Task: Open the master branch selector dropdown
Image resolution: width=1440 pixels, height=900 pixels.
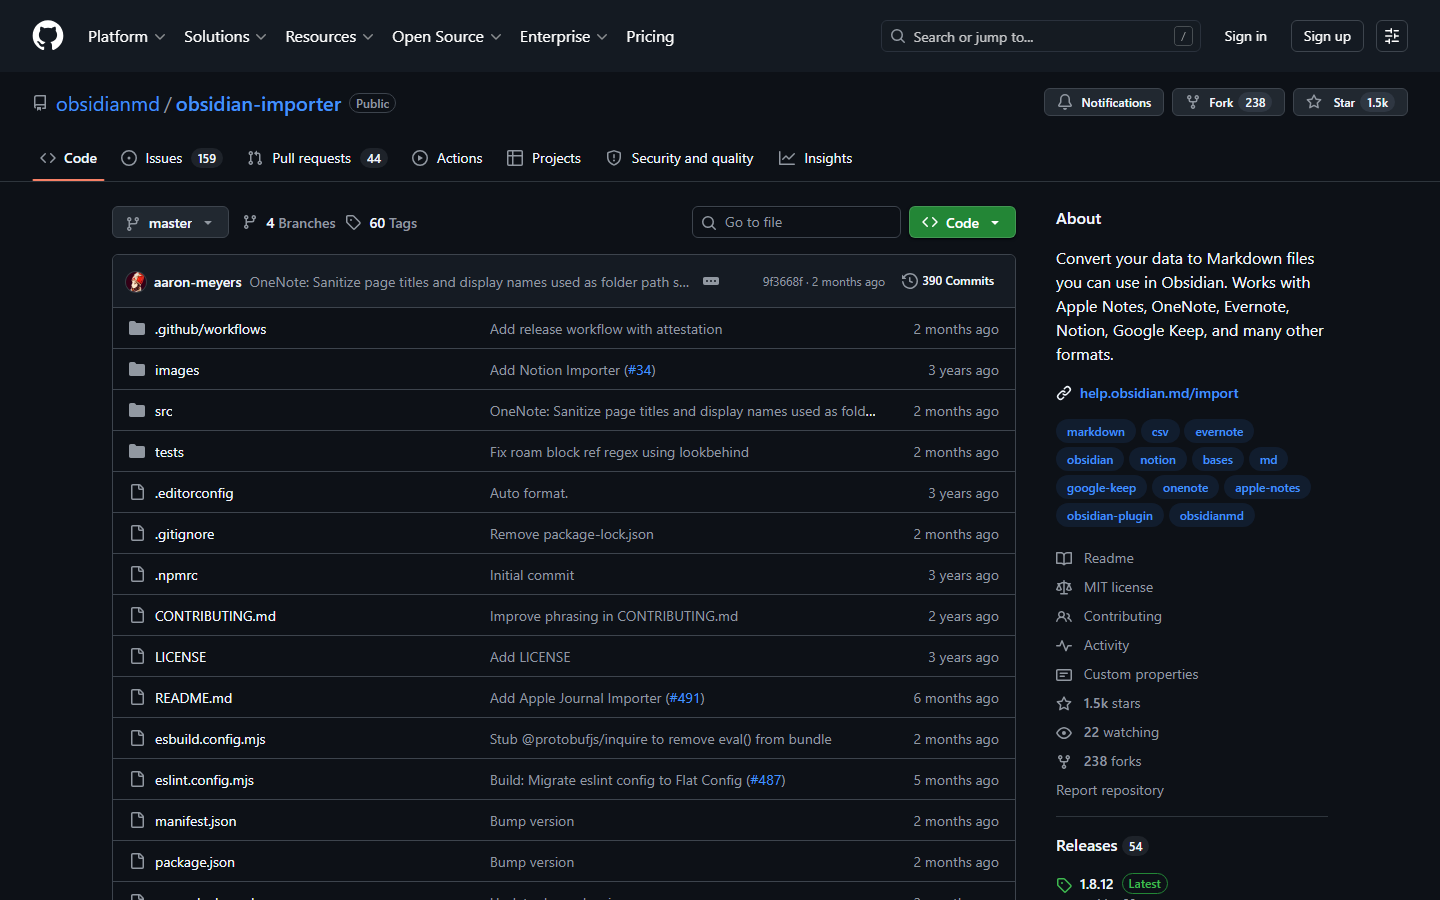Action: 170,222
